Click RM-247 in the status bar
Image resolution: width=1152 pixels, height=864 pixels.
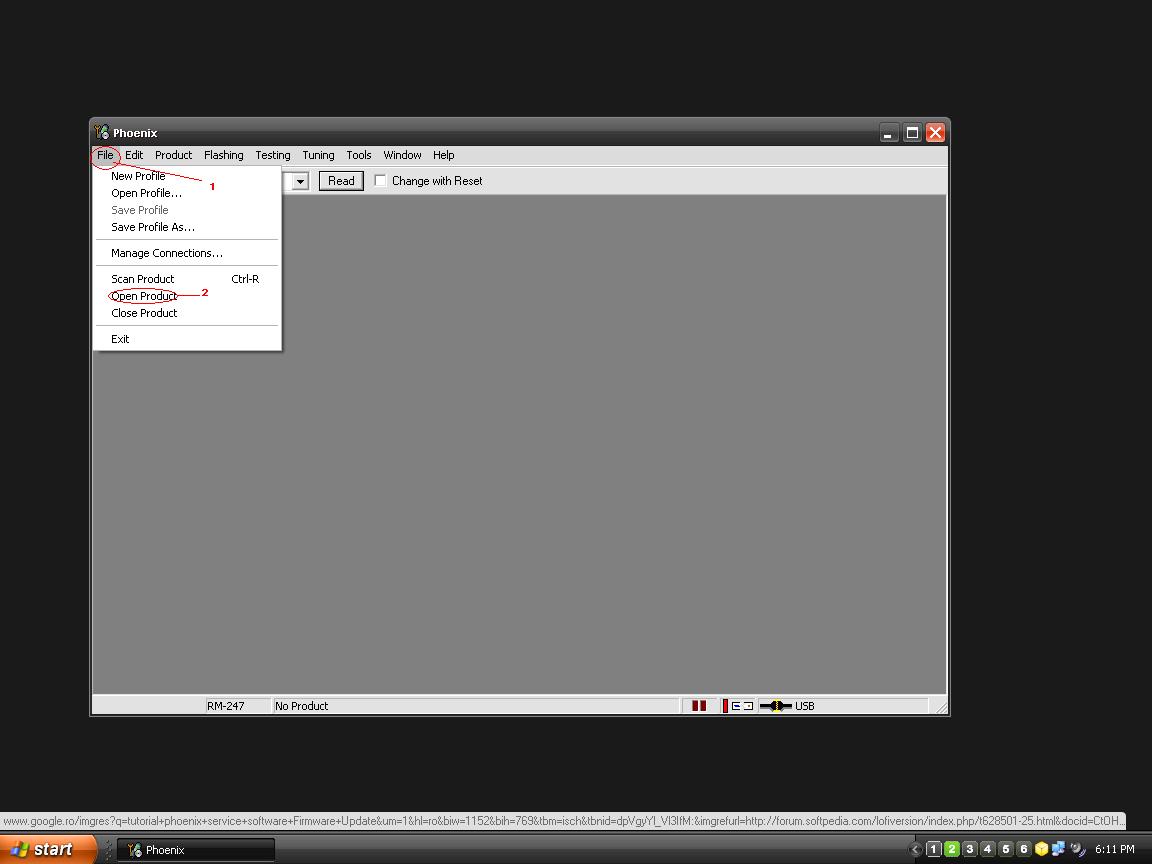click(x=226, y=706)
